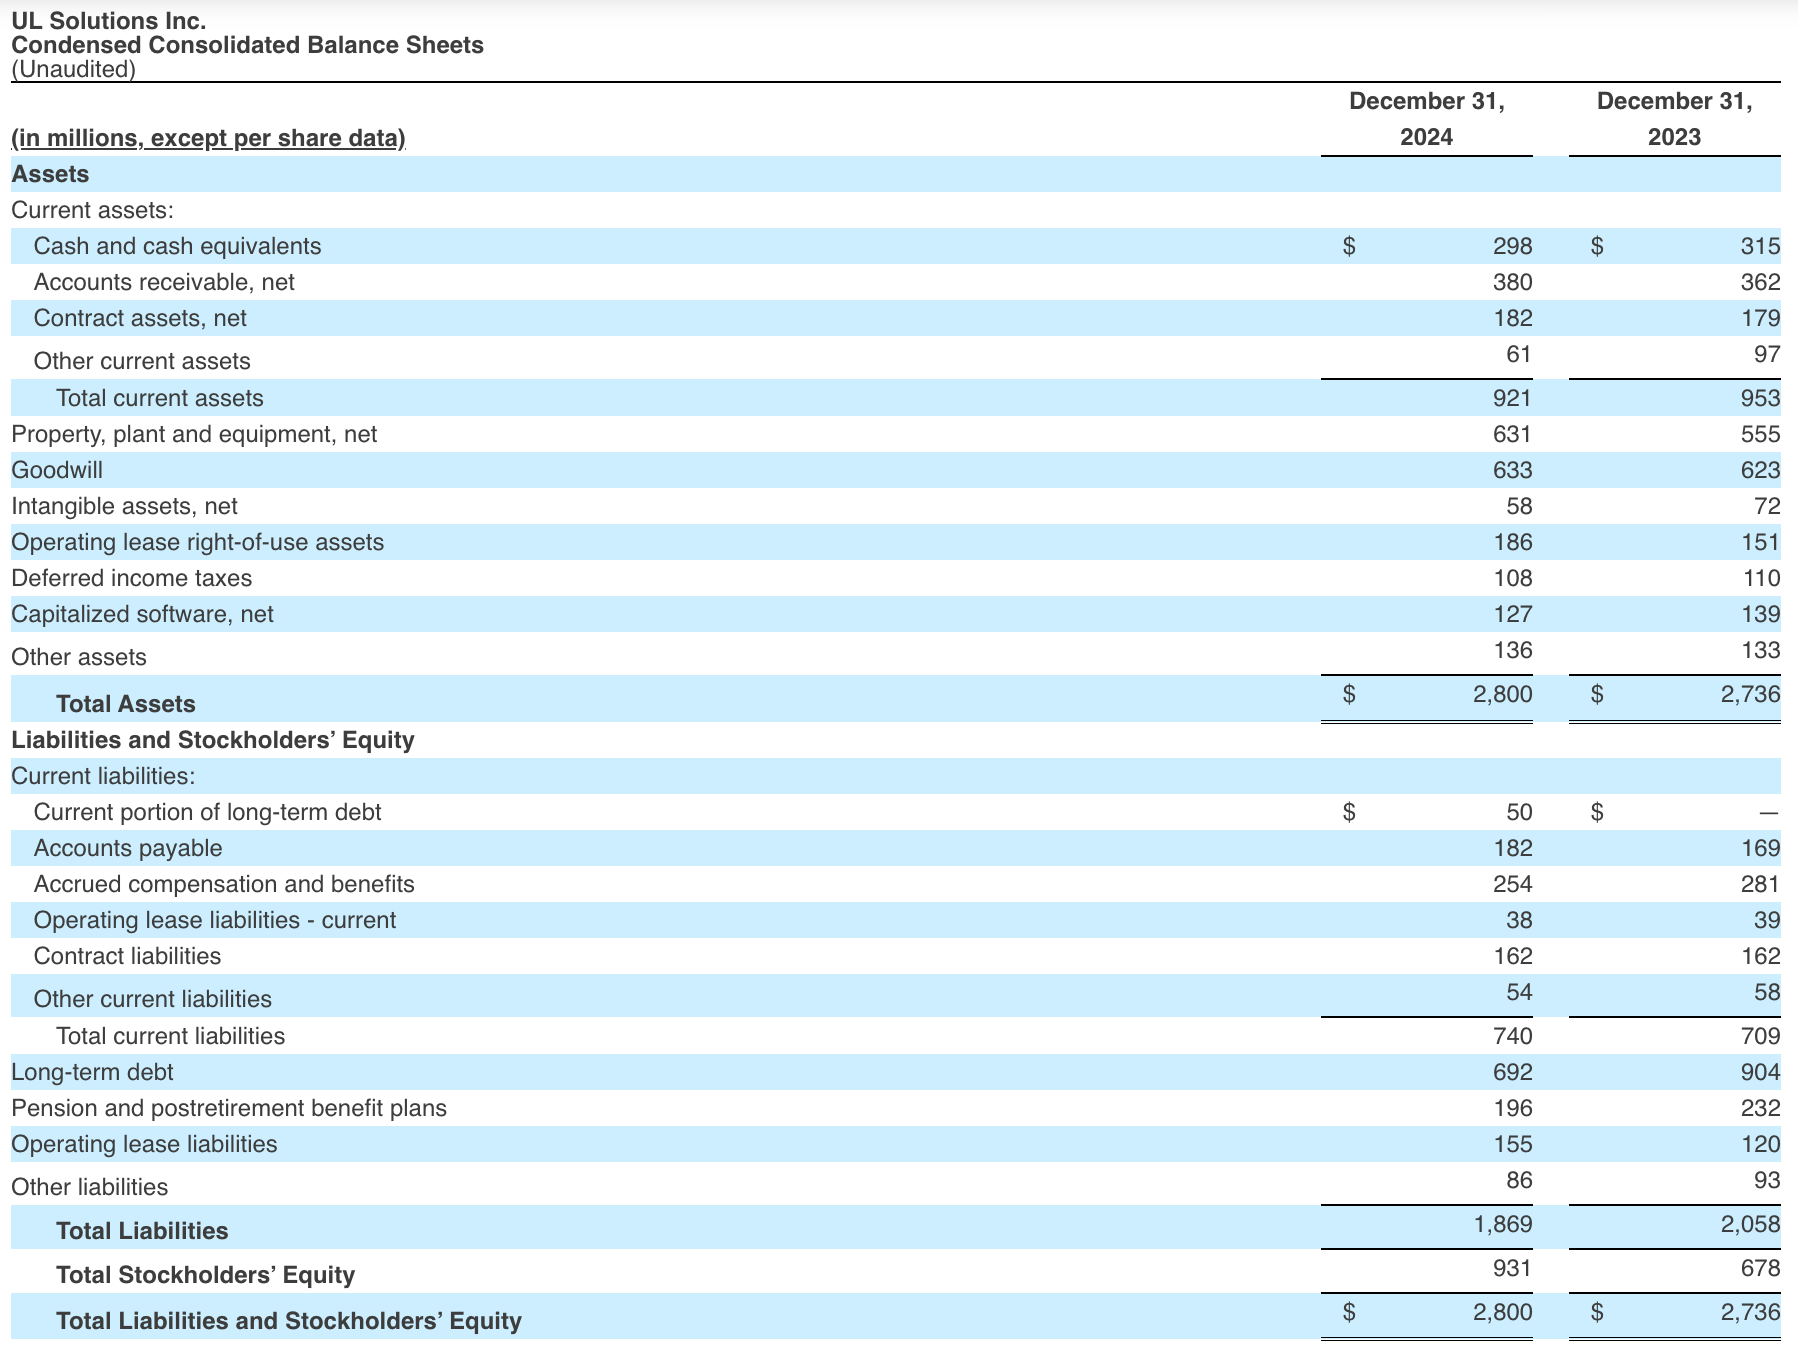Click the 127 capitalized software value
The width and height of the screenshot is (1798, 1348).
pos(1512,614)
